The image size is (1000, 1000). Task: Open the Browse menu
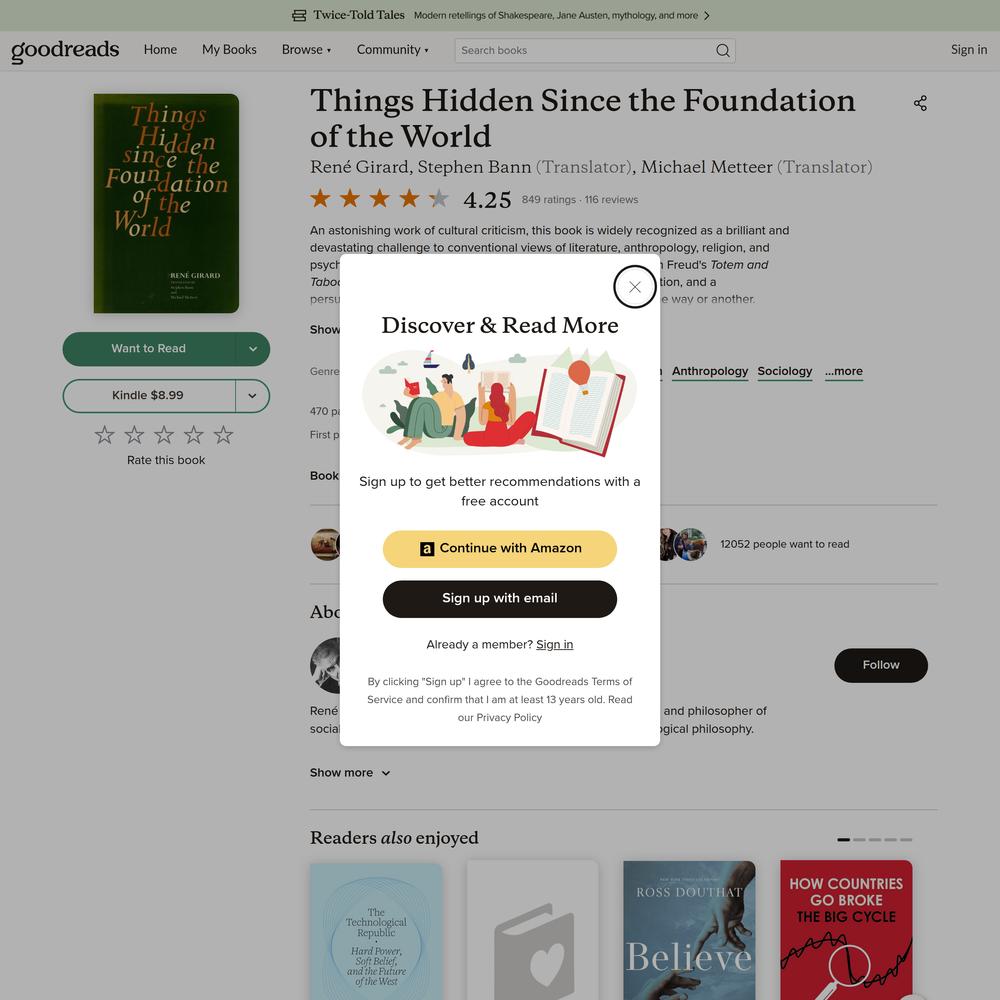[306, 50]
